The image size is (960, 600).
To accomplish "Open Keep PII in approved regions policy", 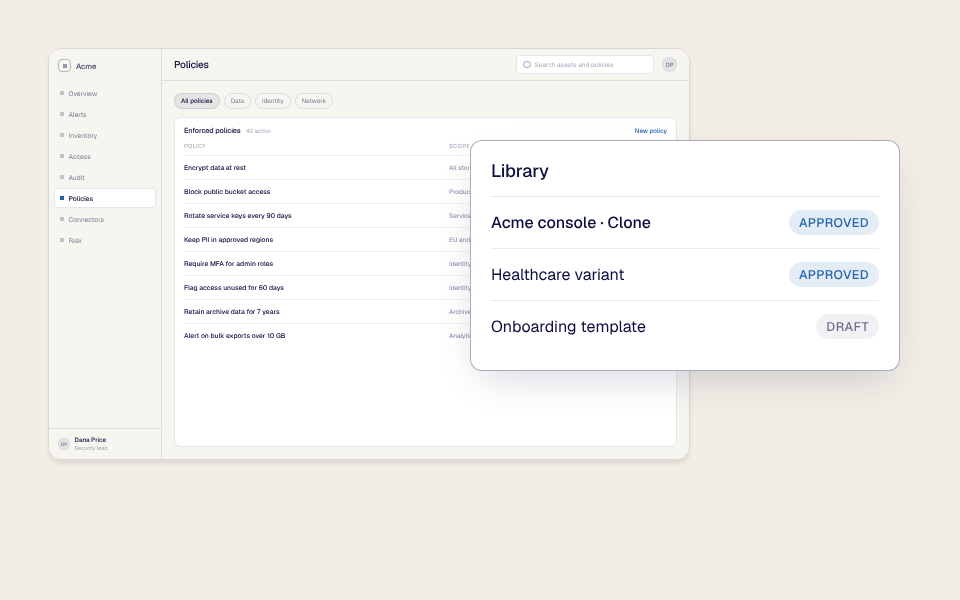I will pos(228,239).
